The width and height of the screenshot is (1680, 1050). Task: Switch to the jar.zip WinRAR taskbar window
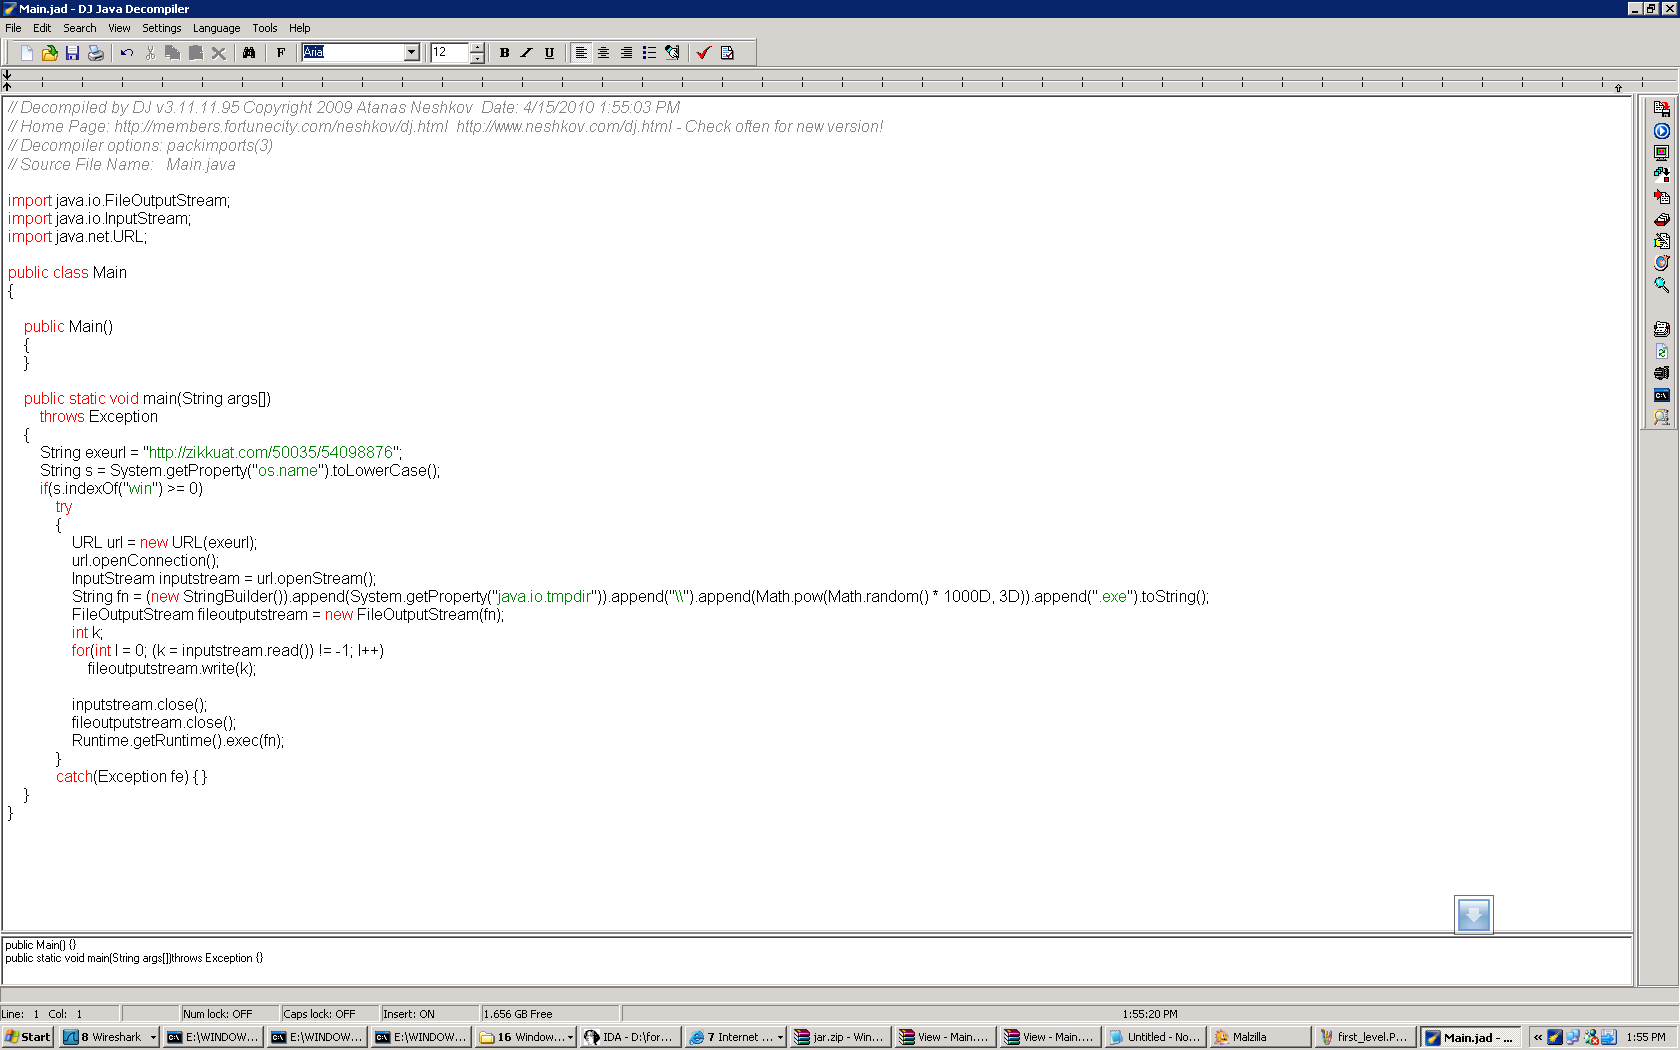pyautogui.click(x=840, y=1037)
